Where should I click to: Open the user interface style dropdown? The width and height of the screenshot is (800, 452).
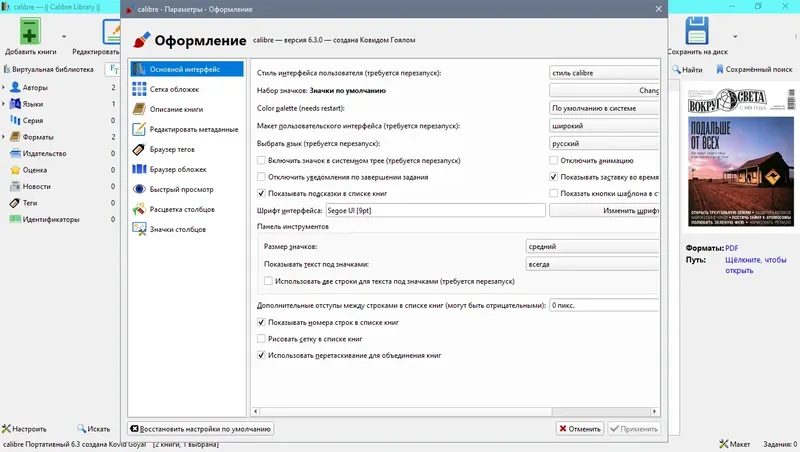604,73
